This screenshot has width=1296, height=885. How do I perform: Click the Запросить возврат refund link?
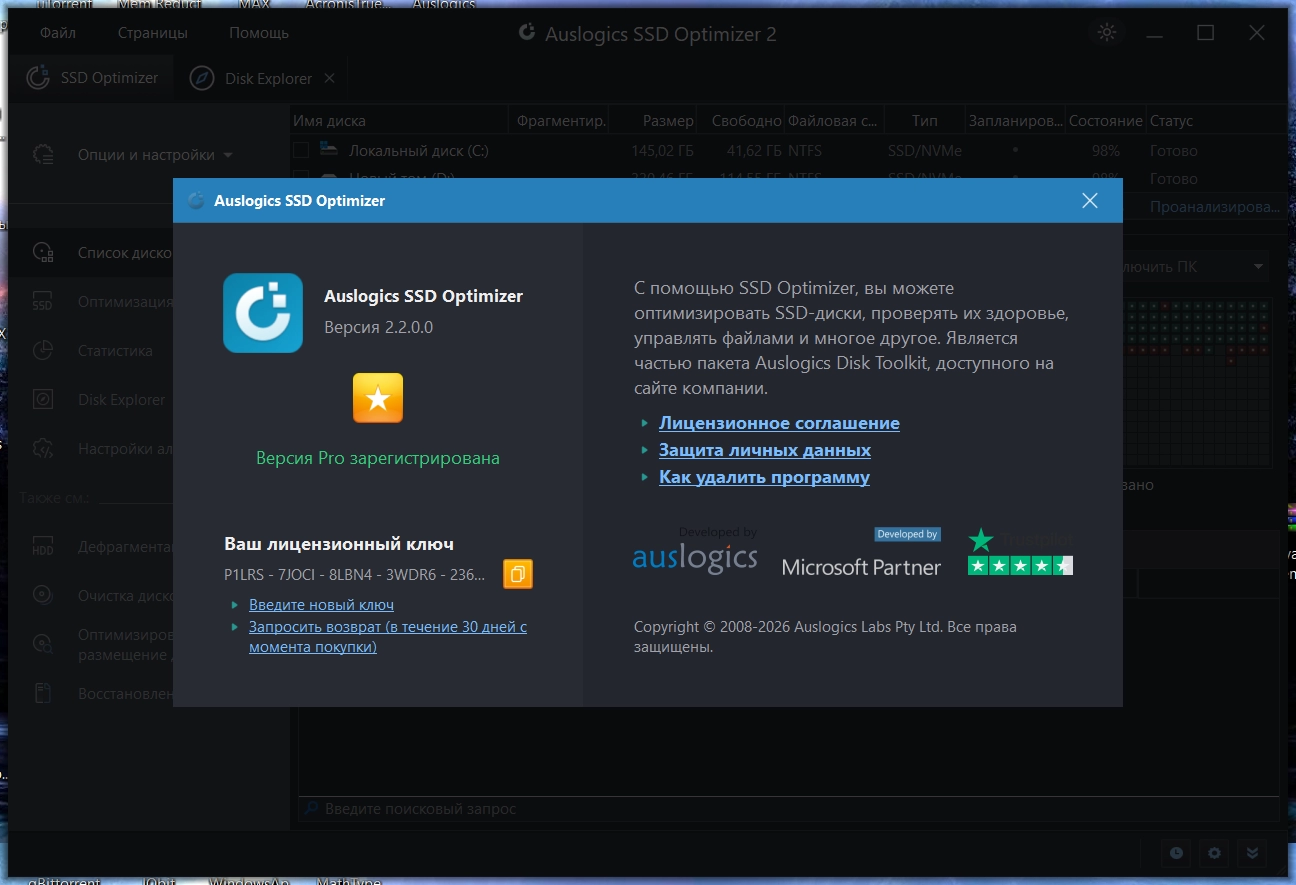388,637
